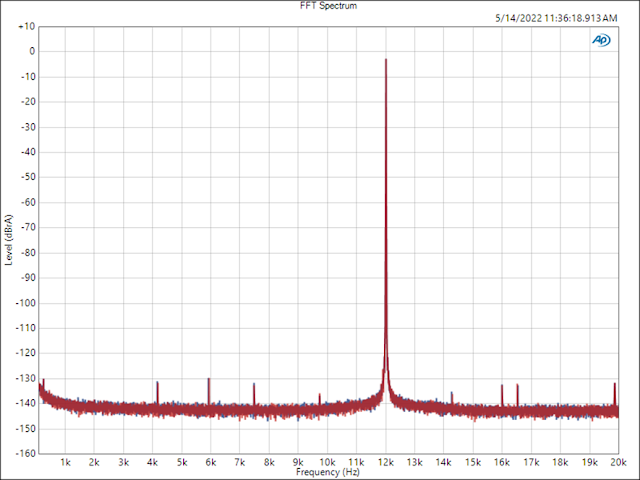The image size is (640, 480).
Task: Click the -20 level tick label
Action: coord(28,102)
